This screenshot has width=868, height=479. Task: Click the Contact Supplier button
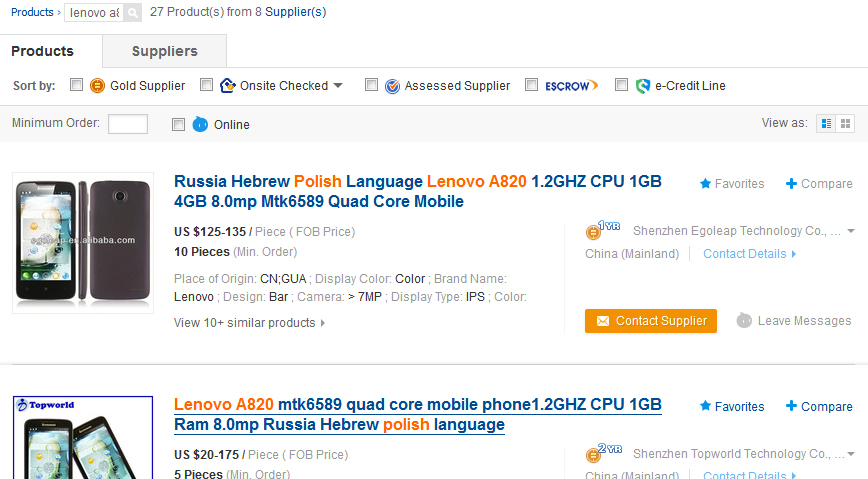tap(651, 321)
